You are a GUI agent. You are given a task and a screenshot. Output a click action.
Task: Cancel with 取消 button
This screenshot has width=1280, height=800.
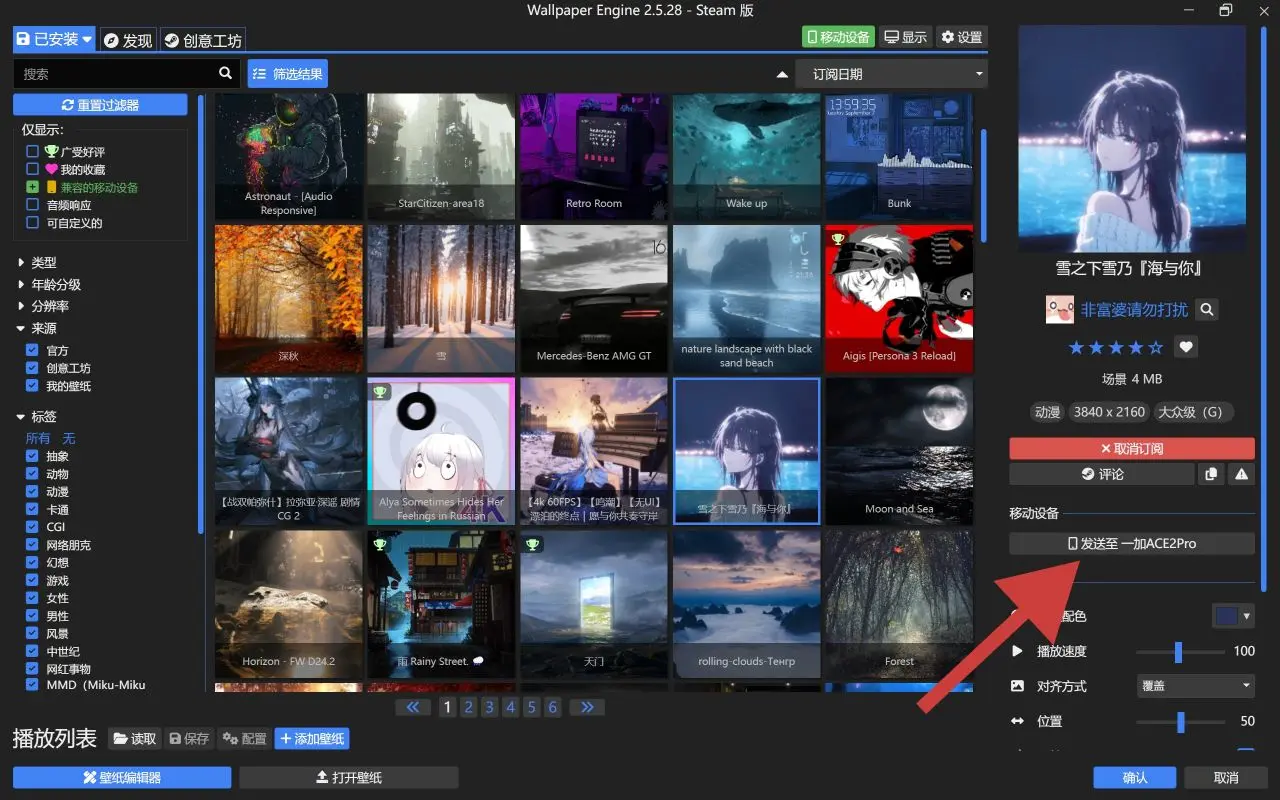(x=1226, y=777)
